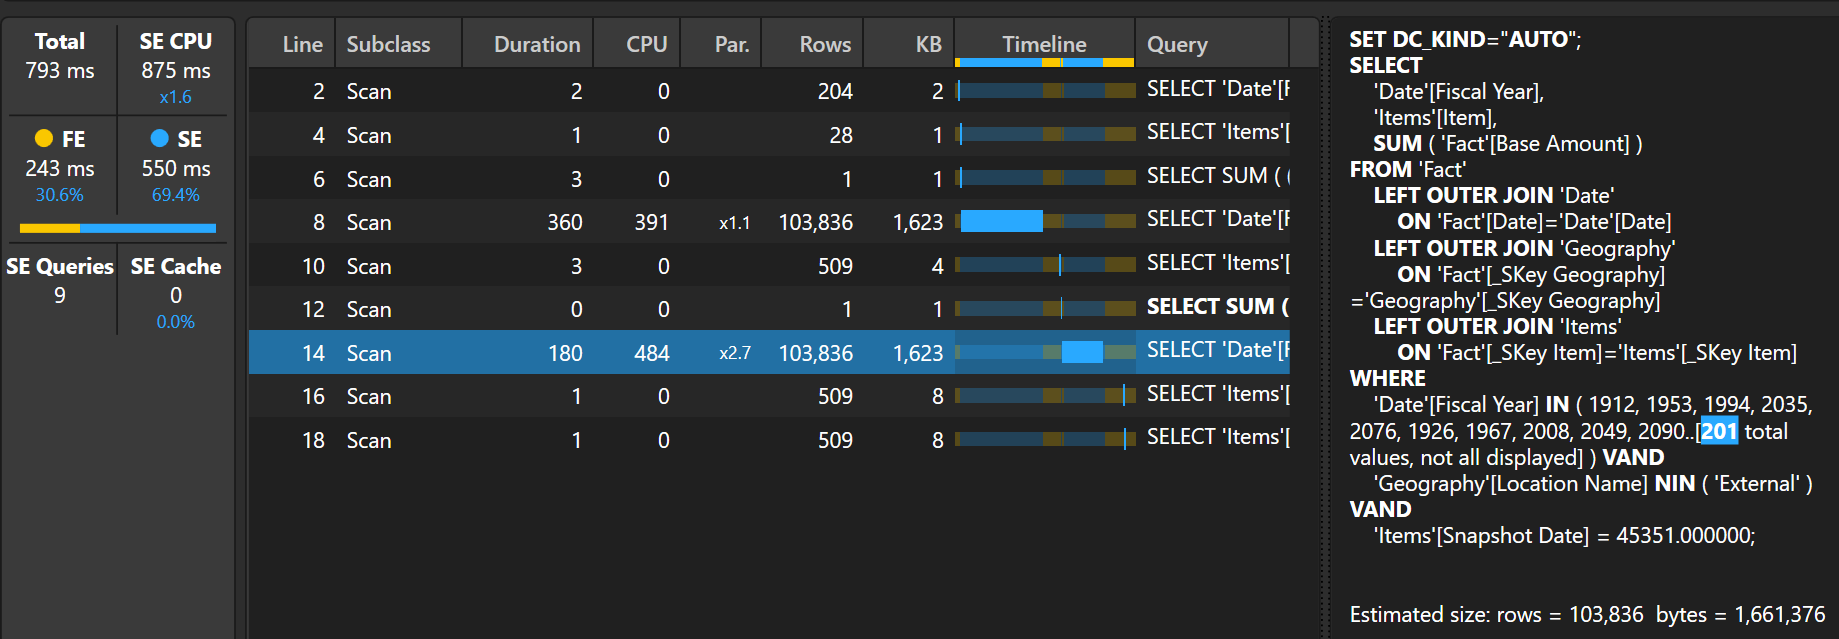
Task: Click the highlighted 201 in query text
Action: coord(1719,431)
